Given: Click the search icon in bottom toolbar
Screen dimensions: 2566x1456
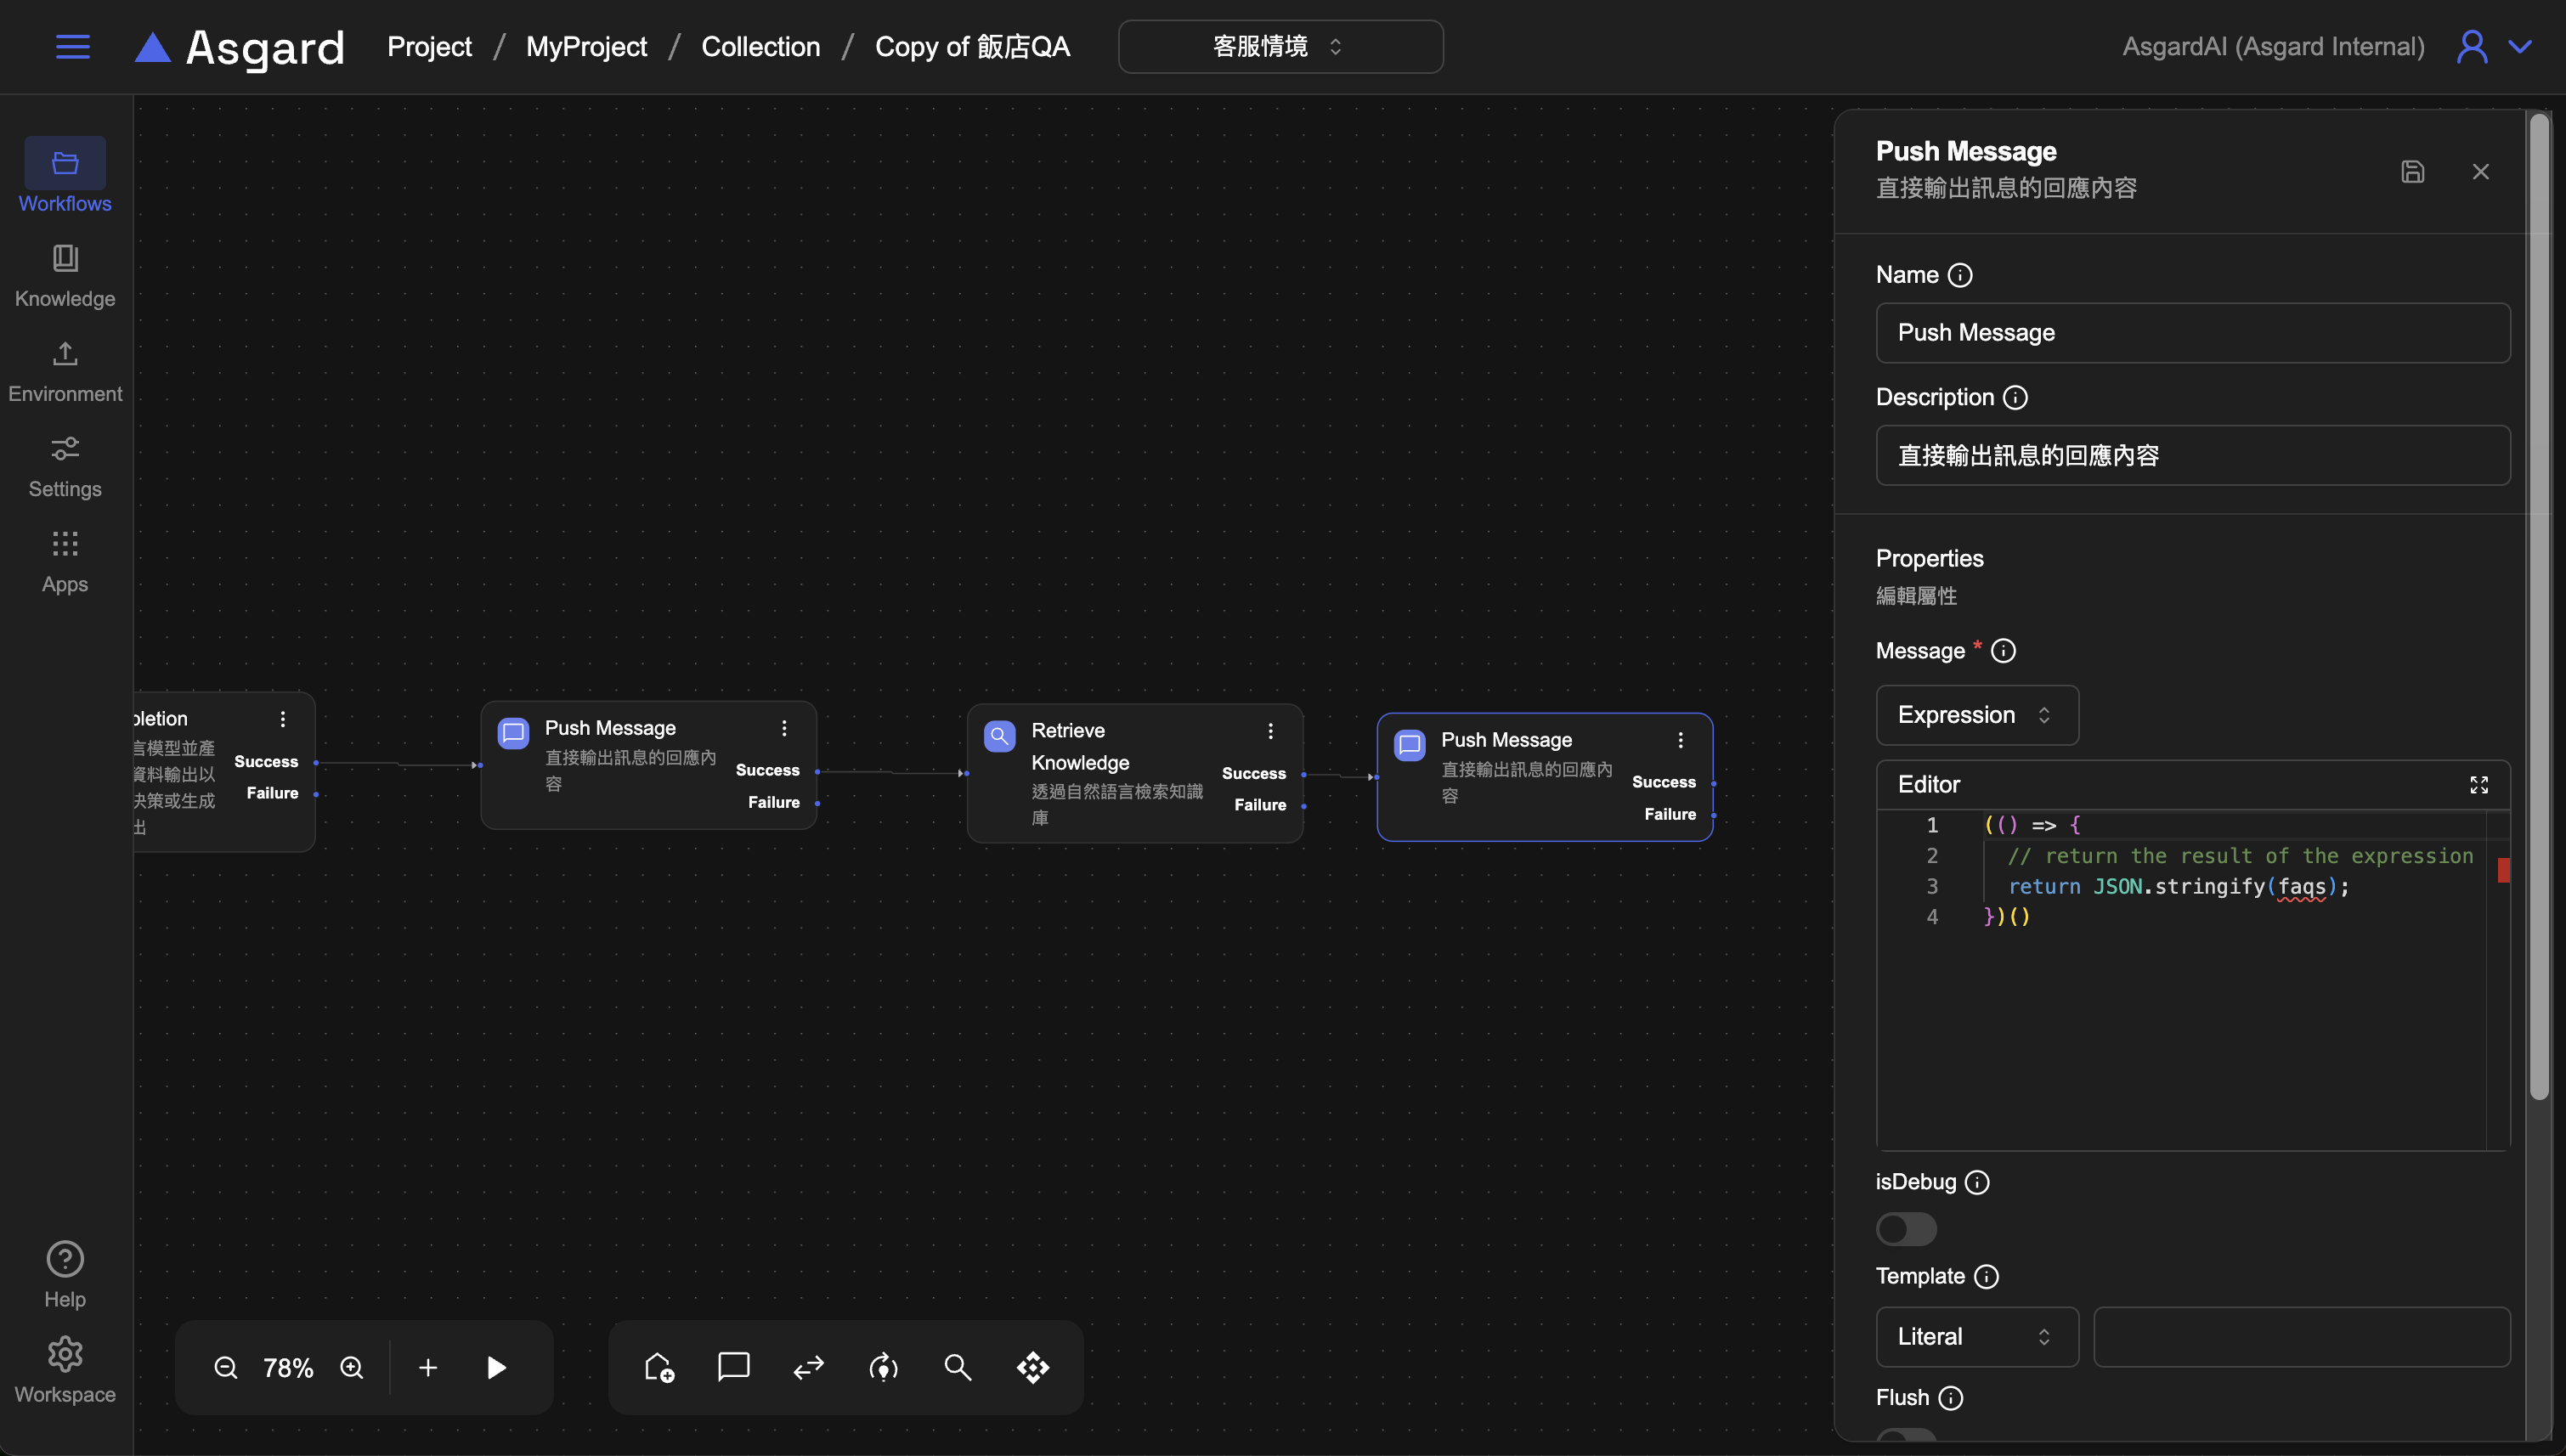Looking at the screenshot, I should 957,1367.
